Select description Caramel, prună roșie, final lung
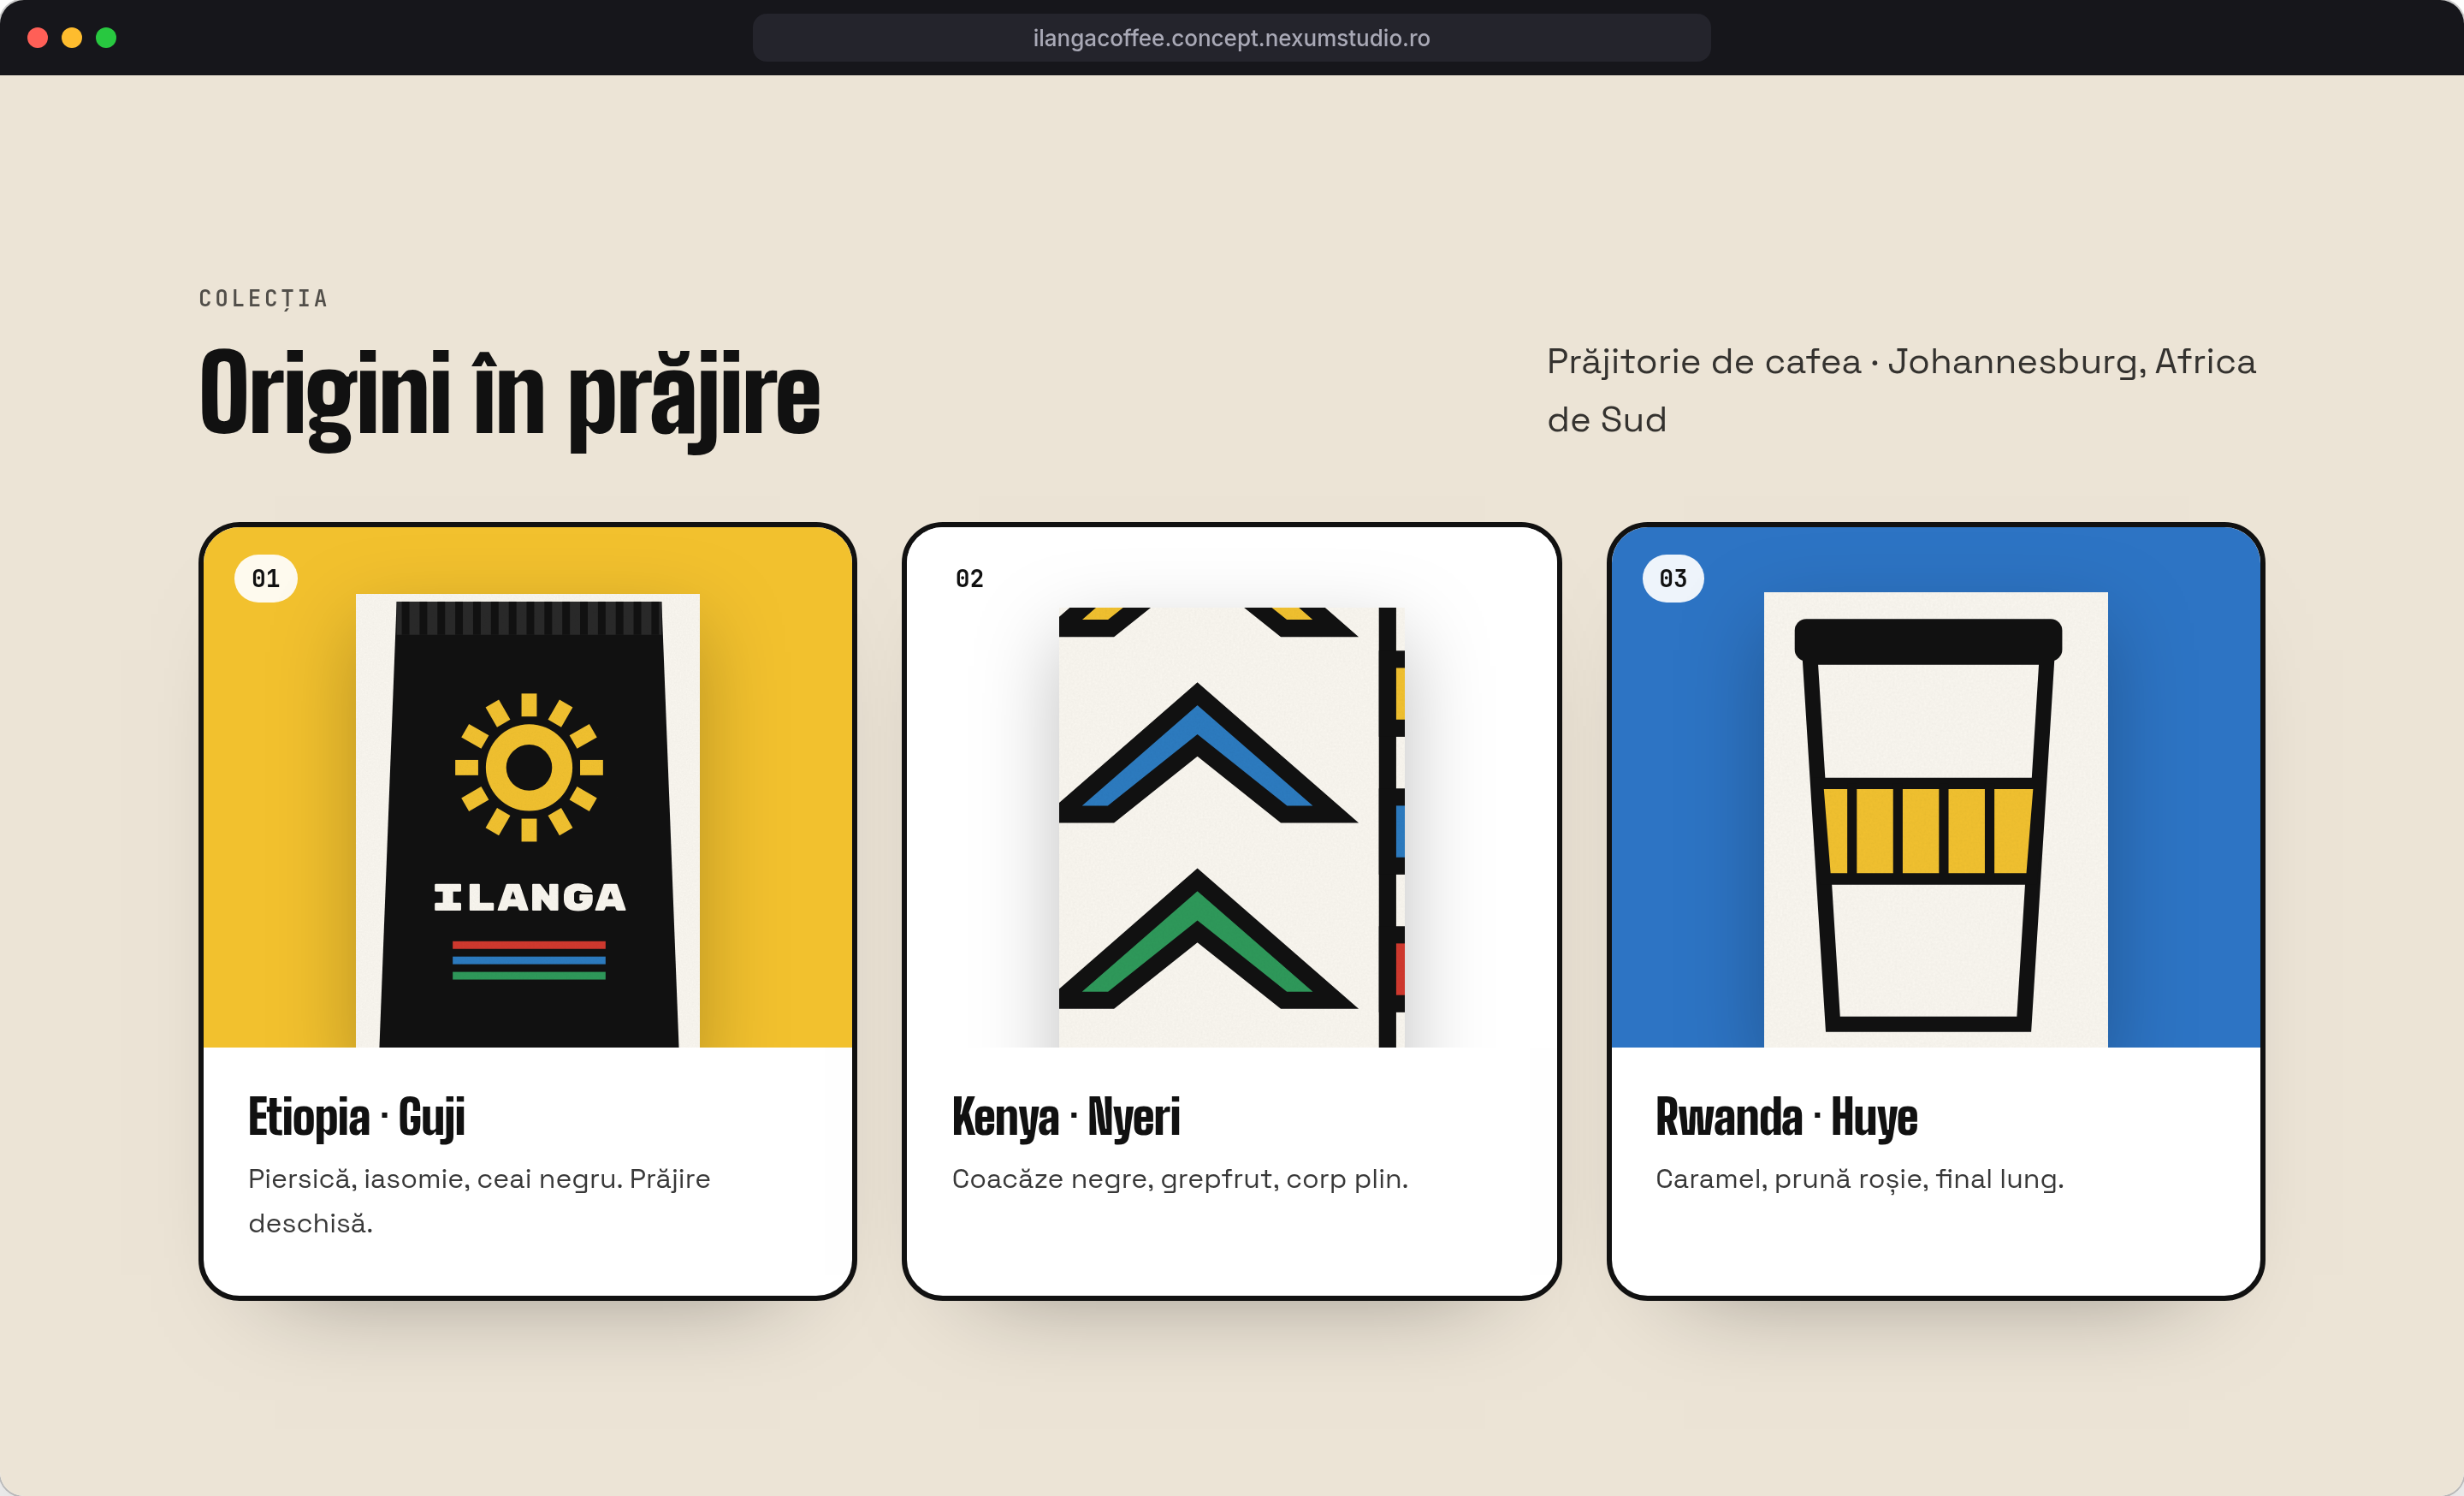This screenshot has height=1496, width=2464. coord(1860,1179)
